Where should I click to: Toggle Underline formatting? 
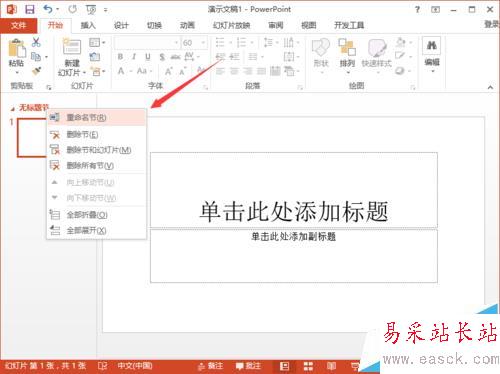pos(148,57)
